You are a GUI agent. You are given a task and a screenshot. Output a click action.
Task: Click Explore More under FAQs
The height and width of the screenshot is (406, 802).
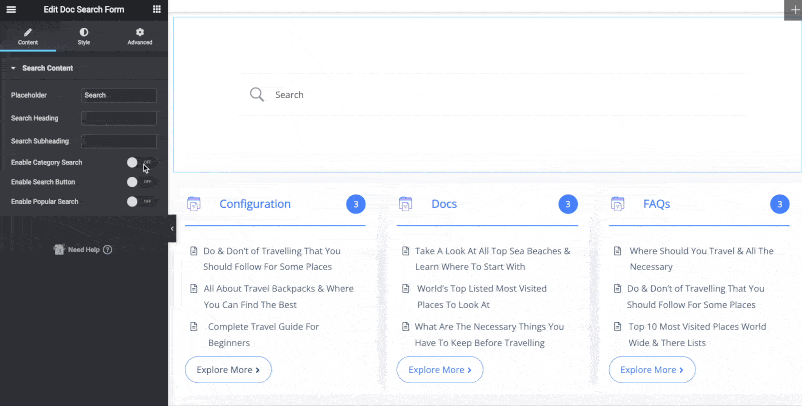652,369
